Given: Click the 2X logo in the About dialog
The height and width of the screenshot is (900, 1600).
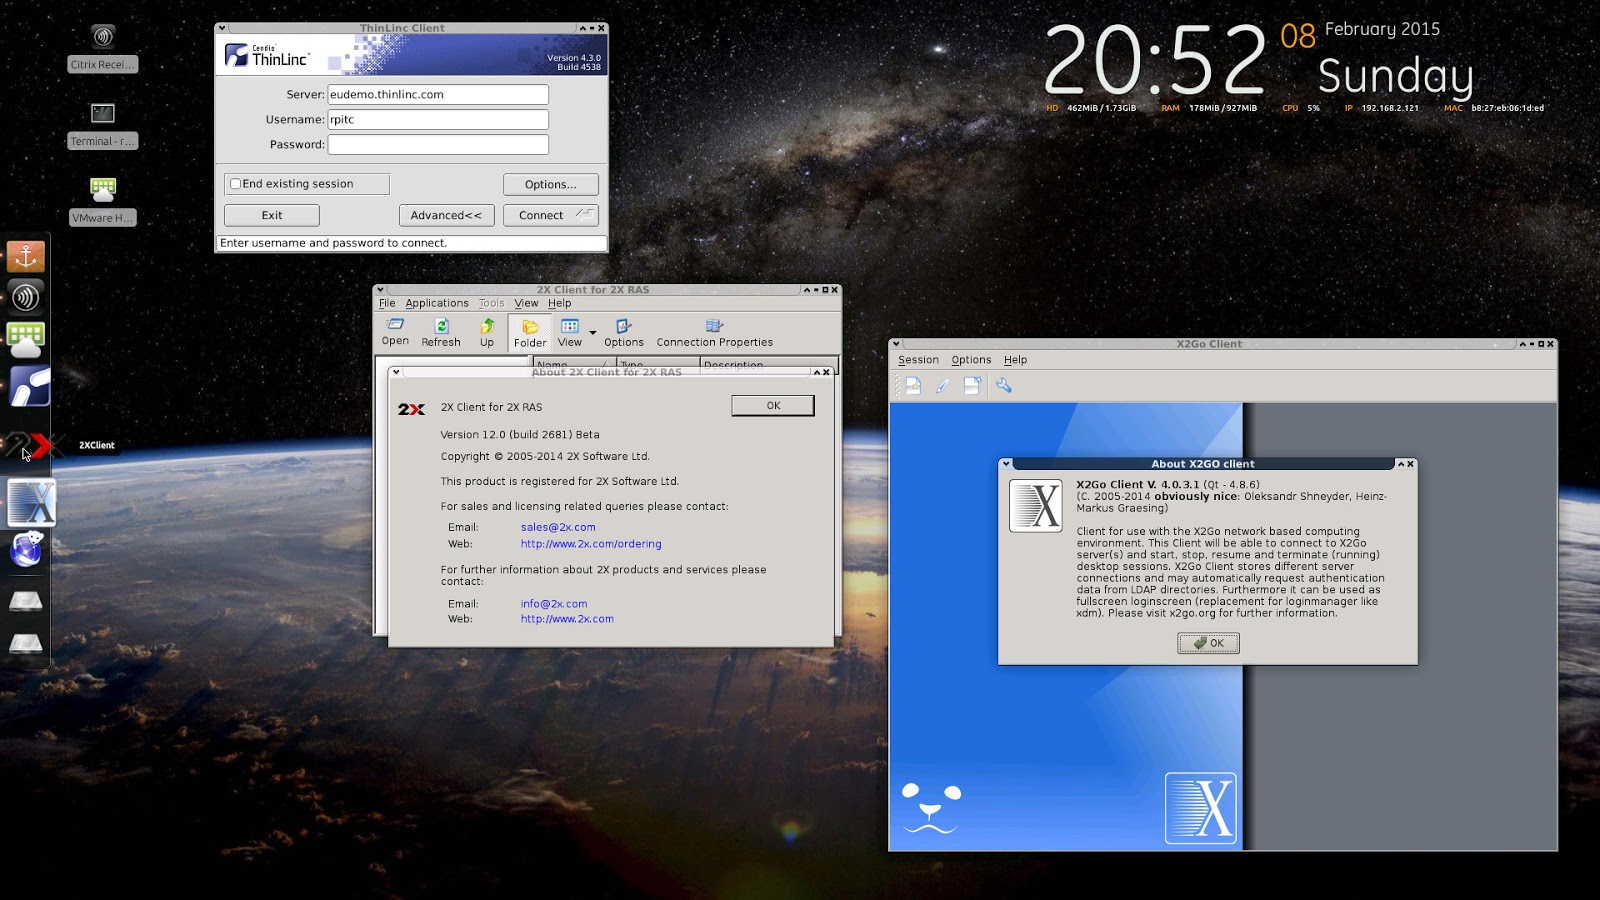Looking at the screenshot, I should point(411,409).
